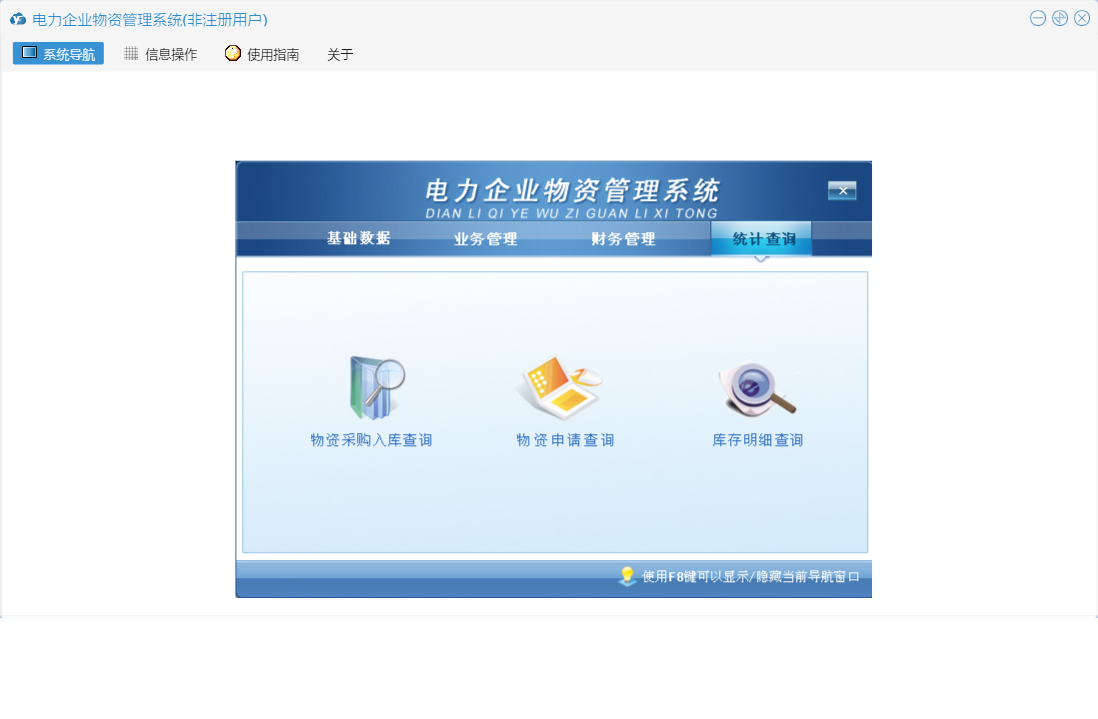The image size is (1098, 719).
Task: Switch to the 基础数据 tab
Action: [x=359, y=239]
